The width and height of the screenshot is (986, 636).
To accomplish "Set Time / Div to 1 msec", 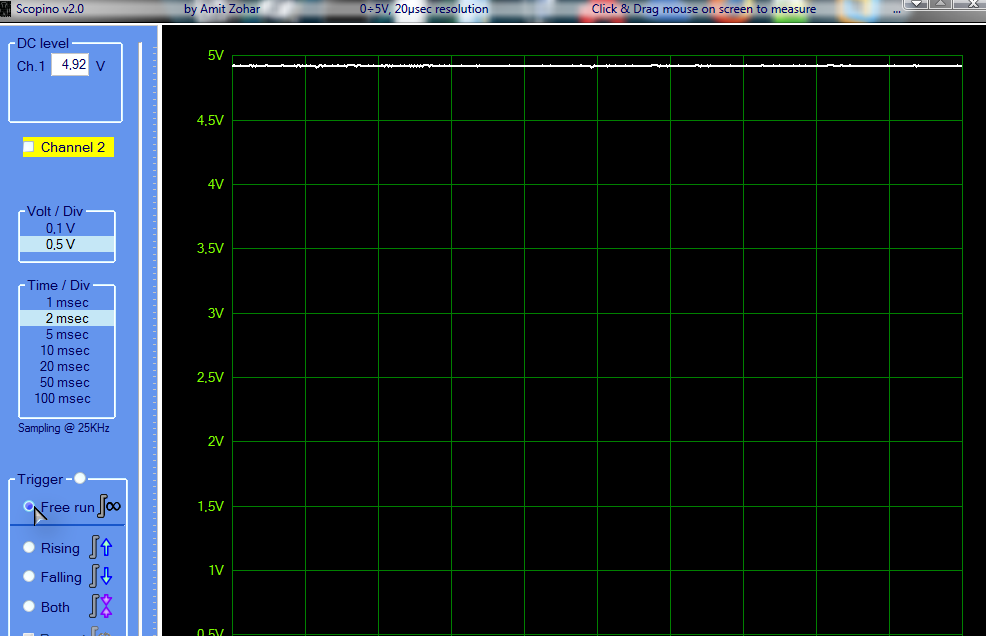I will point(67,302).
